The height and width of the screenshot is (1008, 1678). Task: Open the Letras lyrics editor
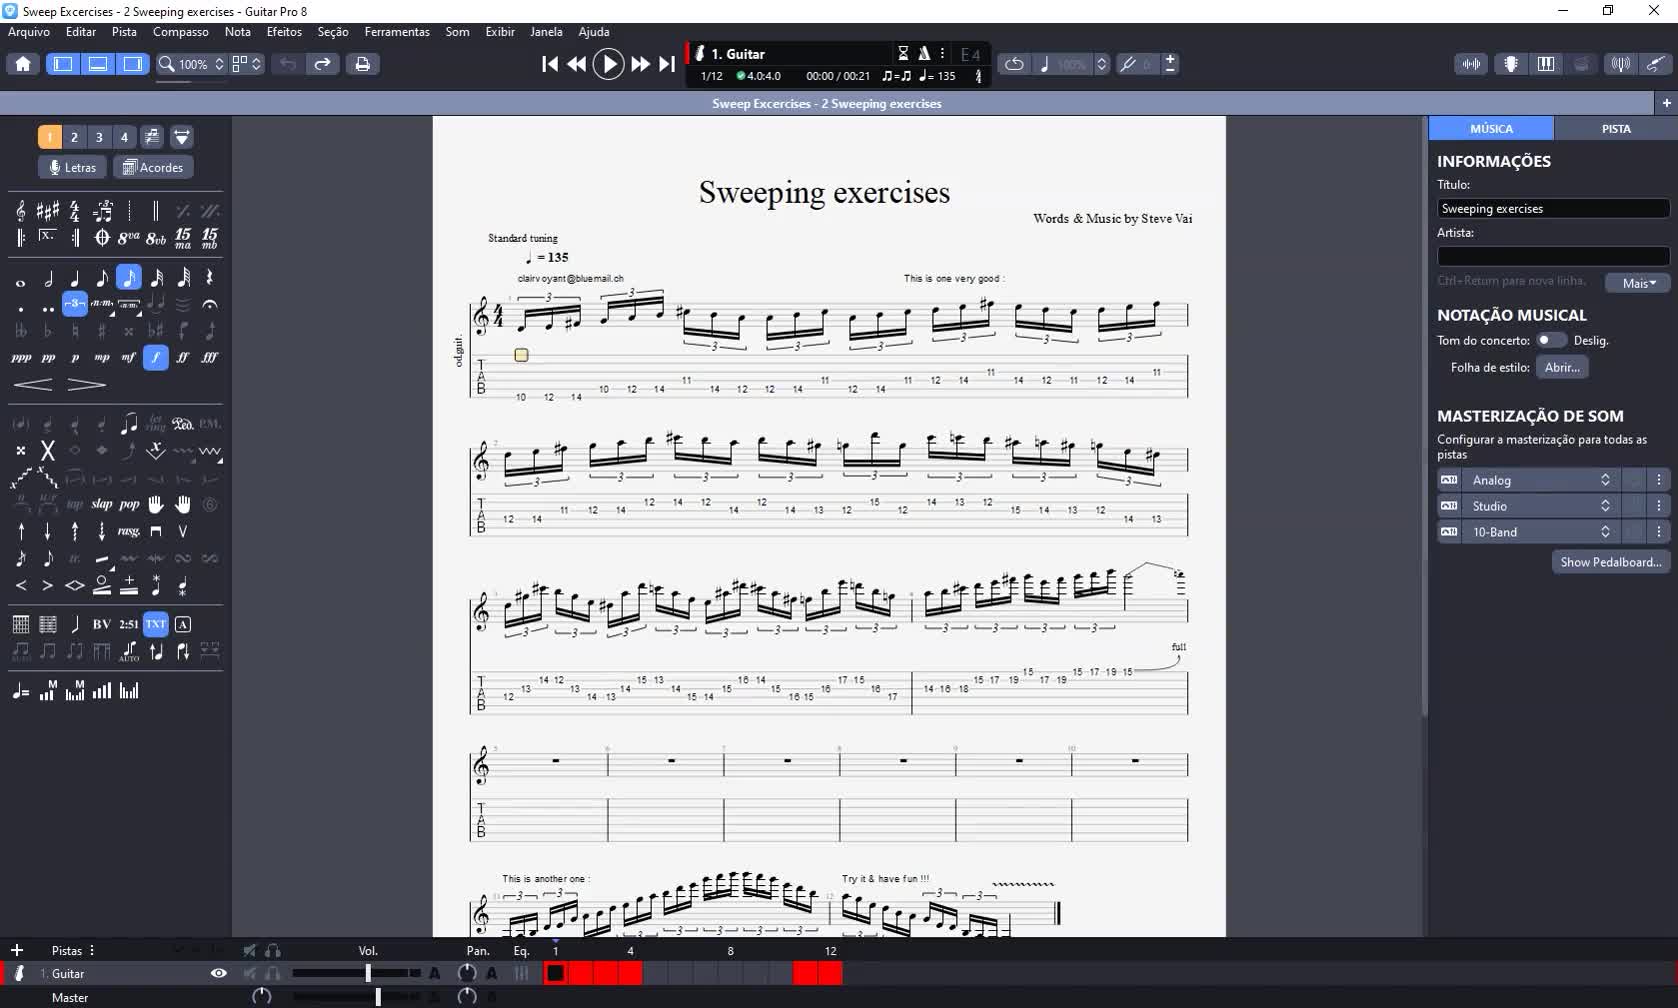(73, 167)
